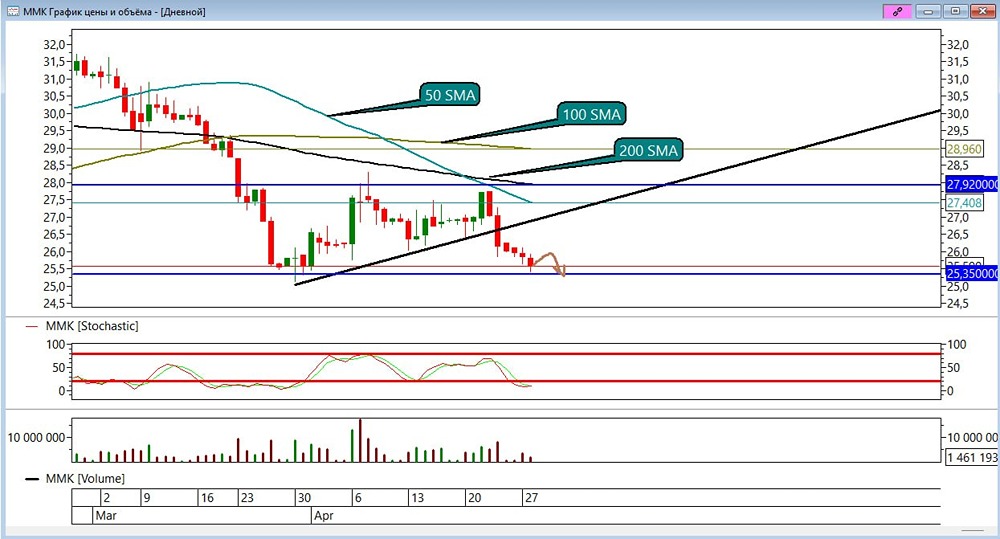
Task: Click date marker 30 on time axis
Action: 304,498
